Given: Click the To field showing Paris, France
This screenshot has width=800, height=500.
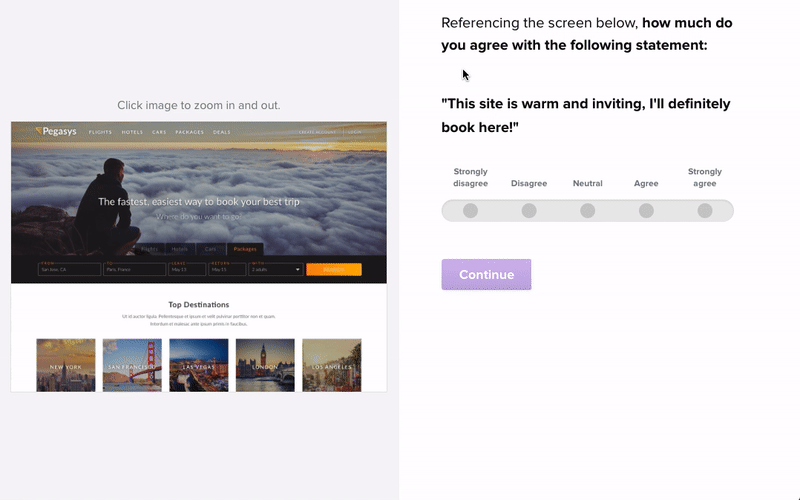Looking at the screenshot, I should click(134, 269).
